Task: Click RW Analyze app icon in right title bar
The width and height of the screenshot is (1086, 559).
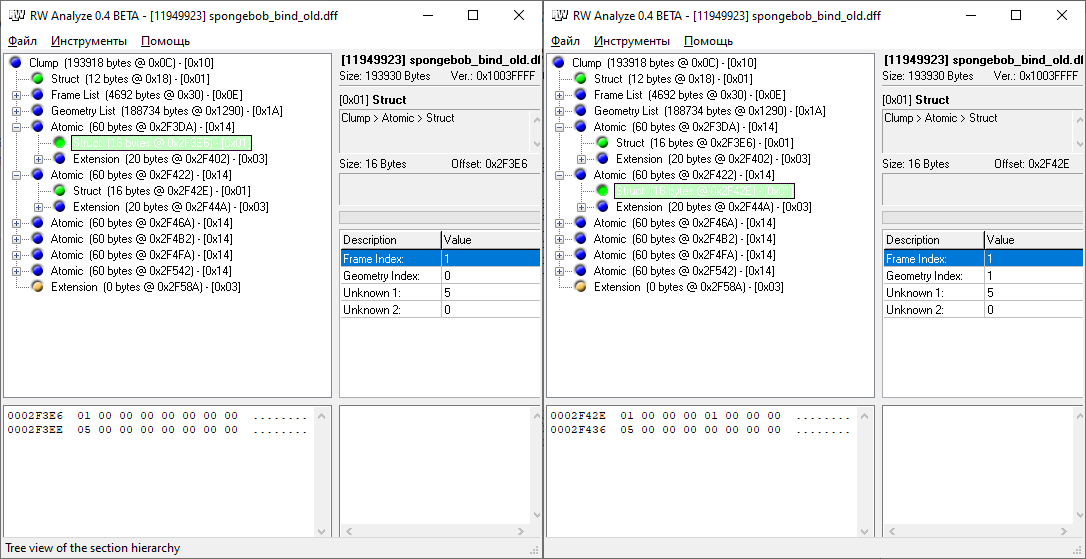Action: point(560,15)
